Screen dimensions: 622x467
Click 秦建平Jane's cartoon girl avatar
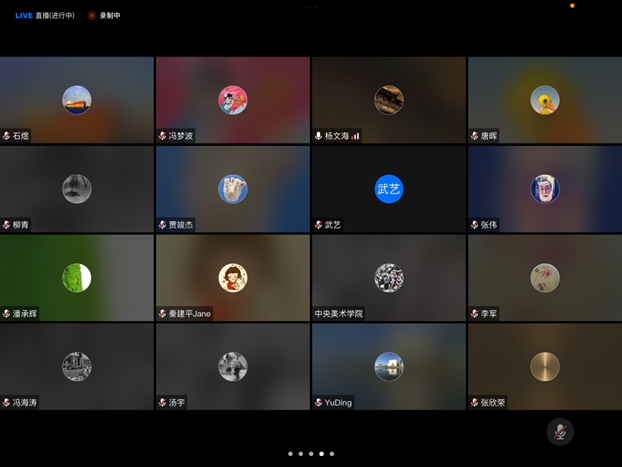(233, 278)
